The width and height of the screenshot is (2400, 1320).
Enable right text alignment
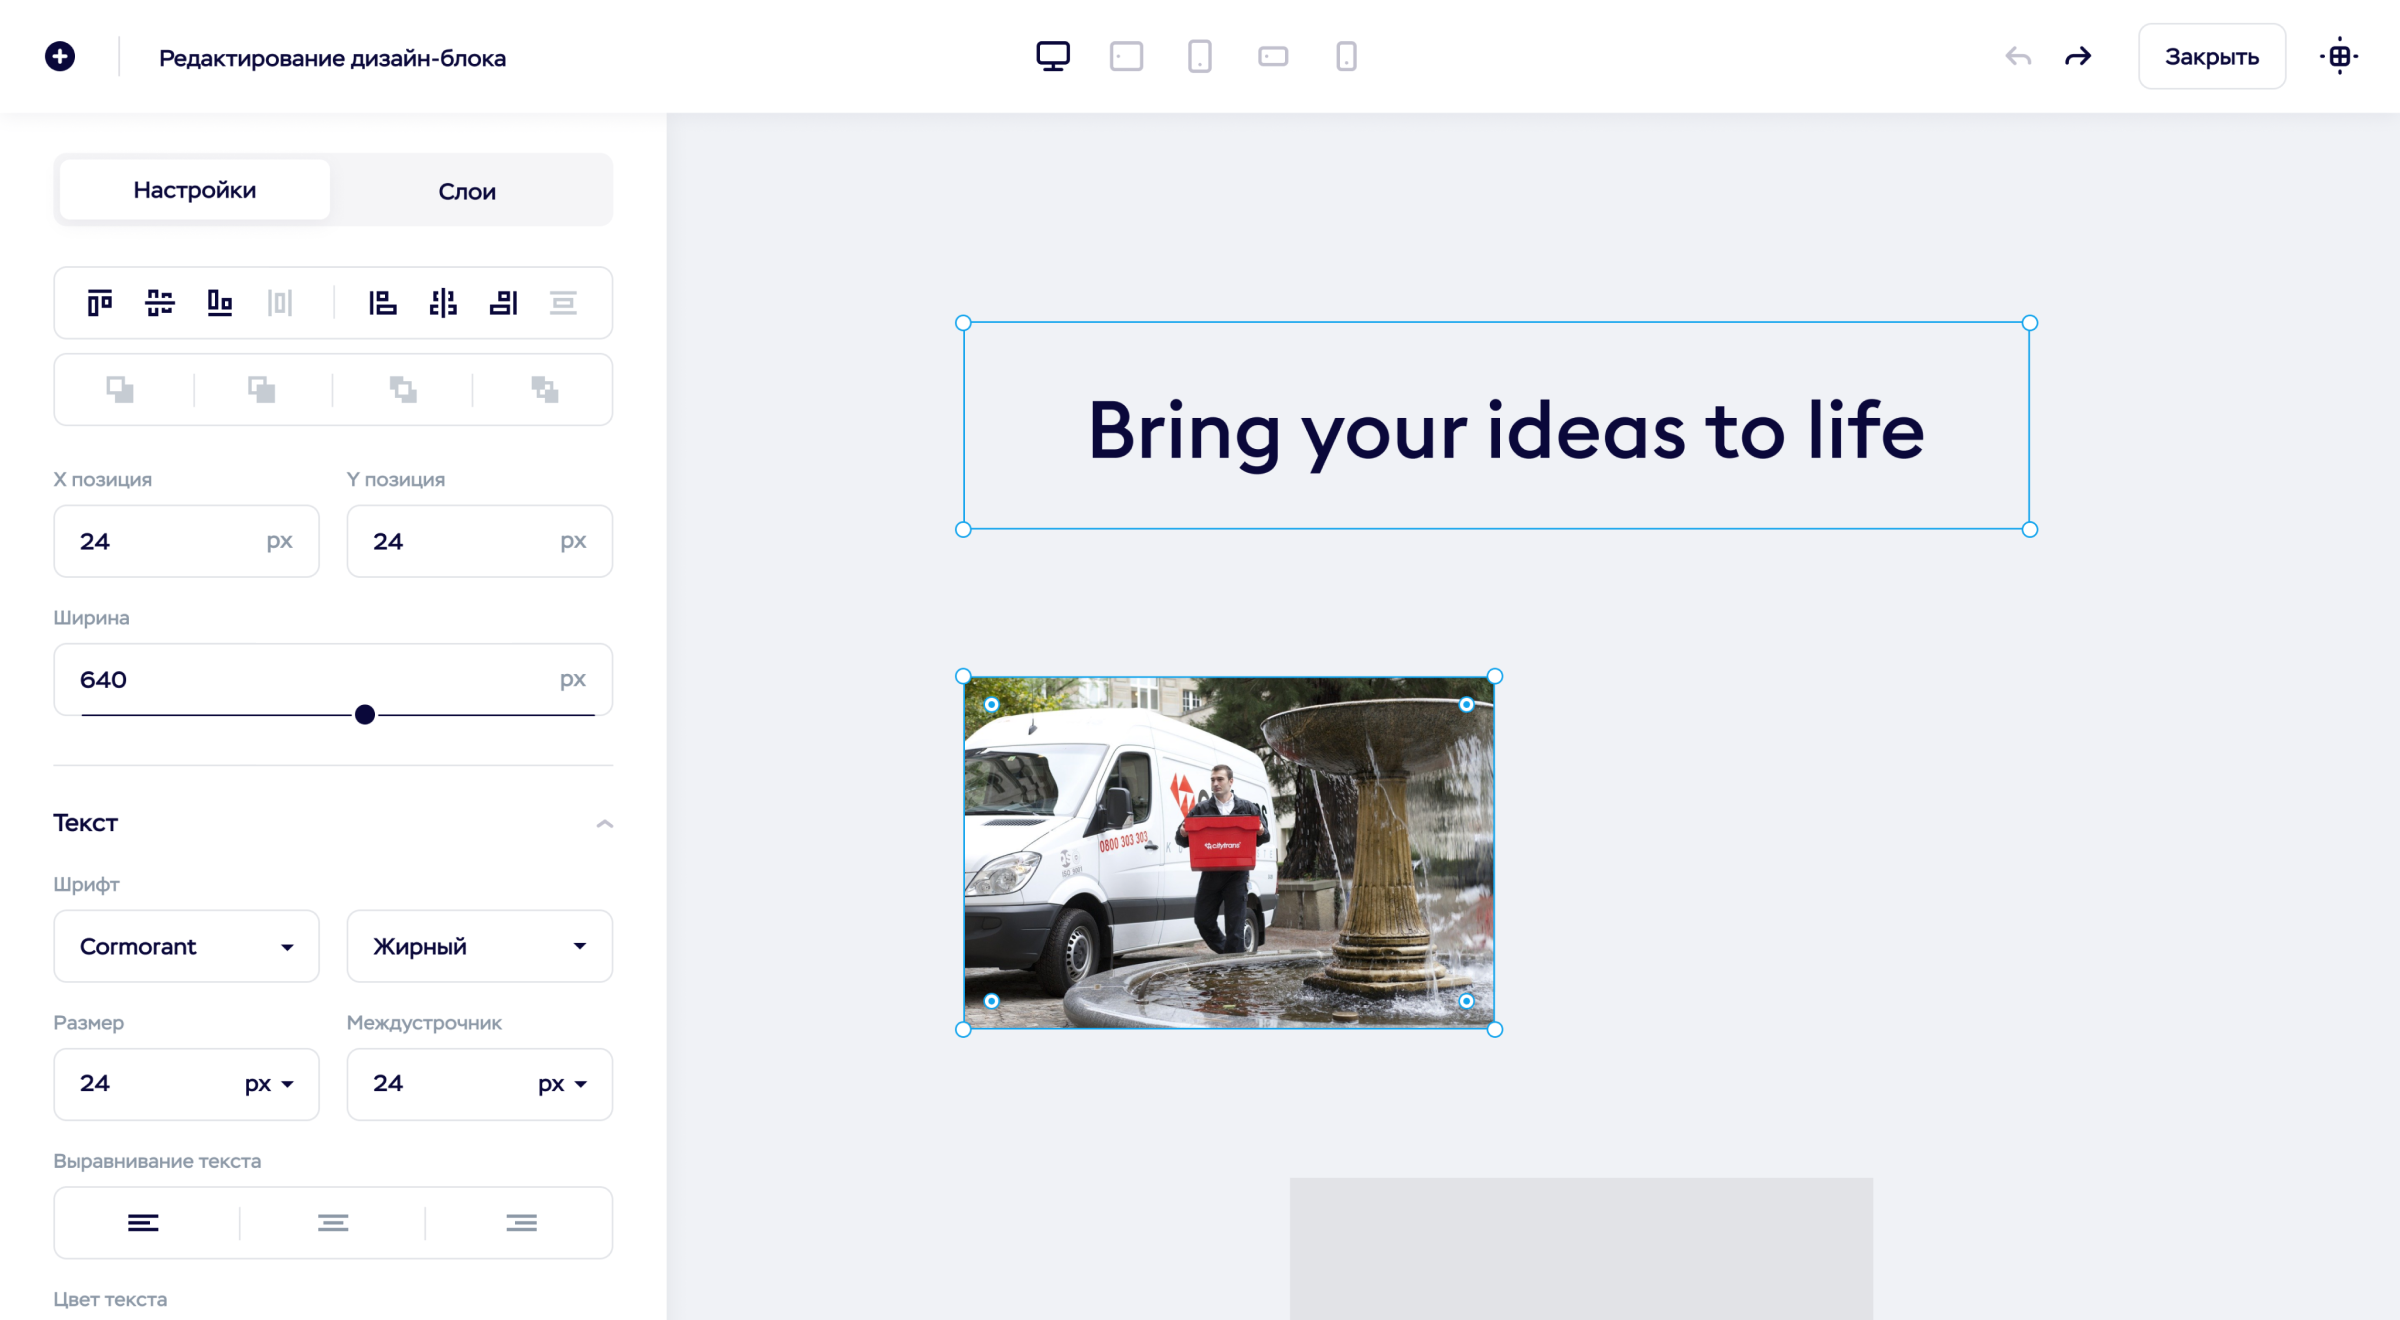(521, 1222)
